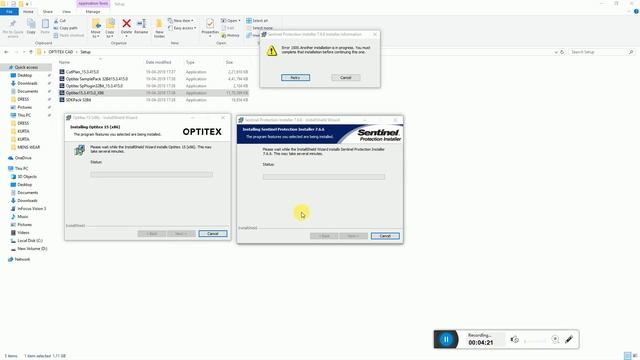Viewport: 640px width, 360px height.
Task: Switch to the View tab
Action: click(66, 11)
